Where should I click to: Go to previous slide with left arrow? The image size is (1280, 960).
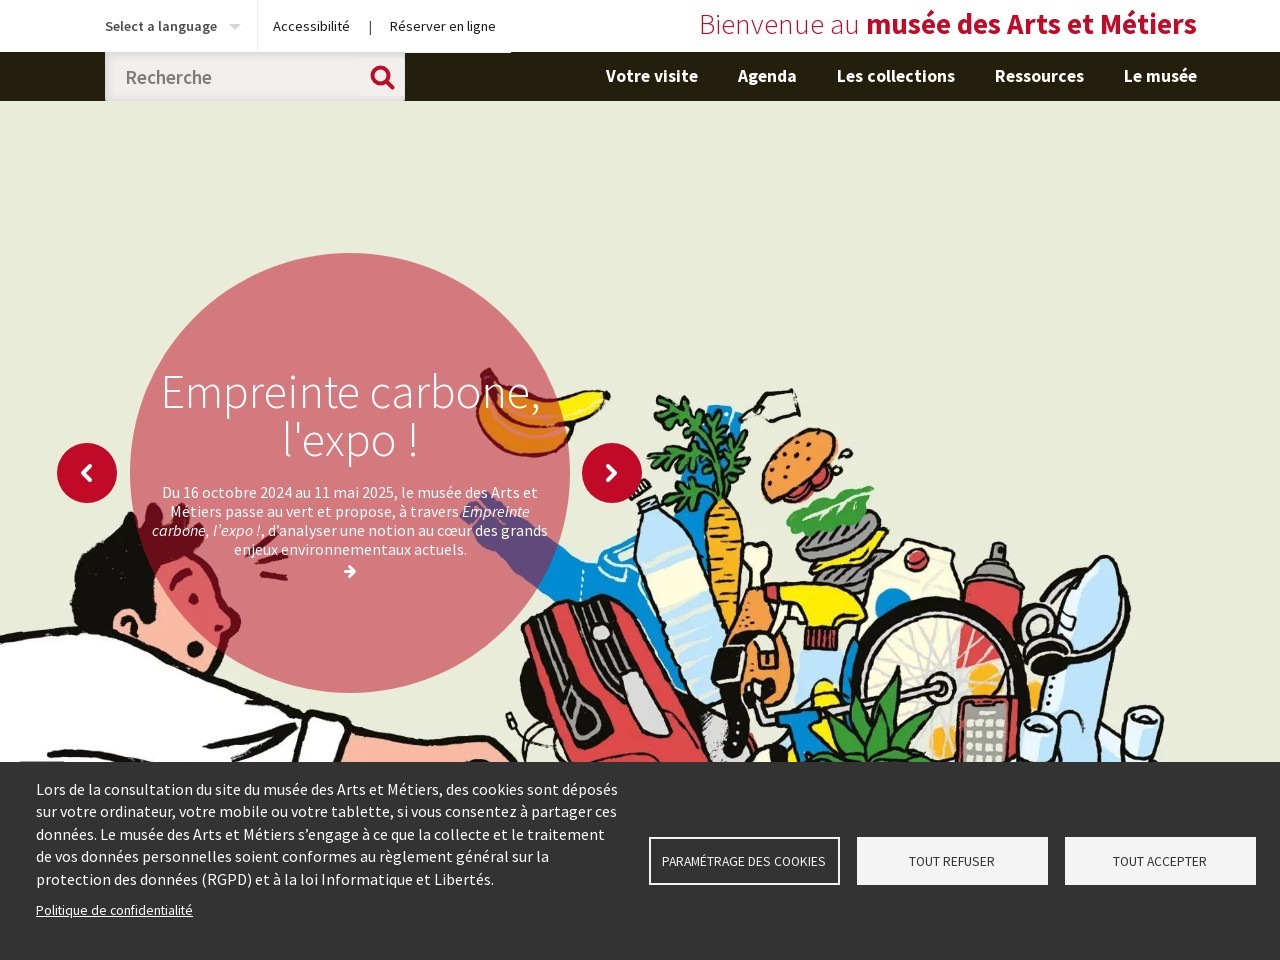coord(87,473)
